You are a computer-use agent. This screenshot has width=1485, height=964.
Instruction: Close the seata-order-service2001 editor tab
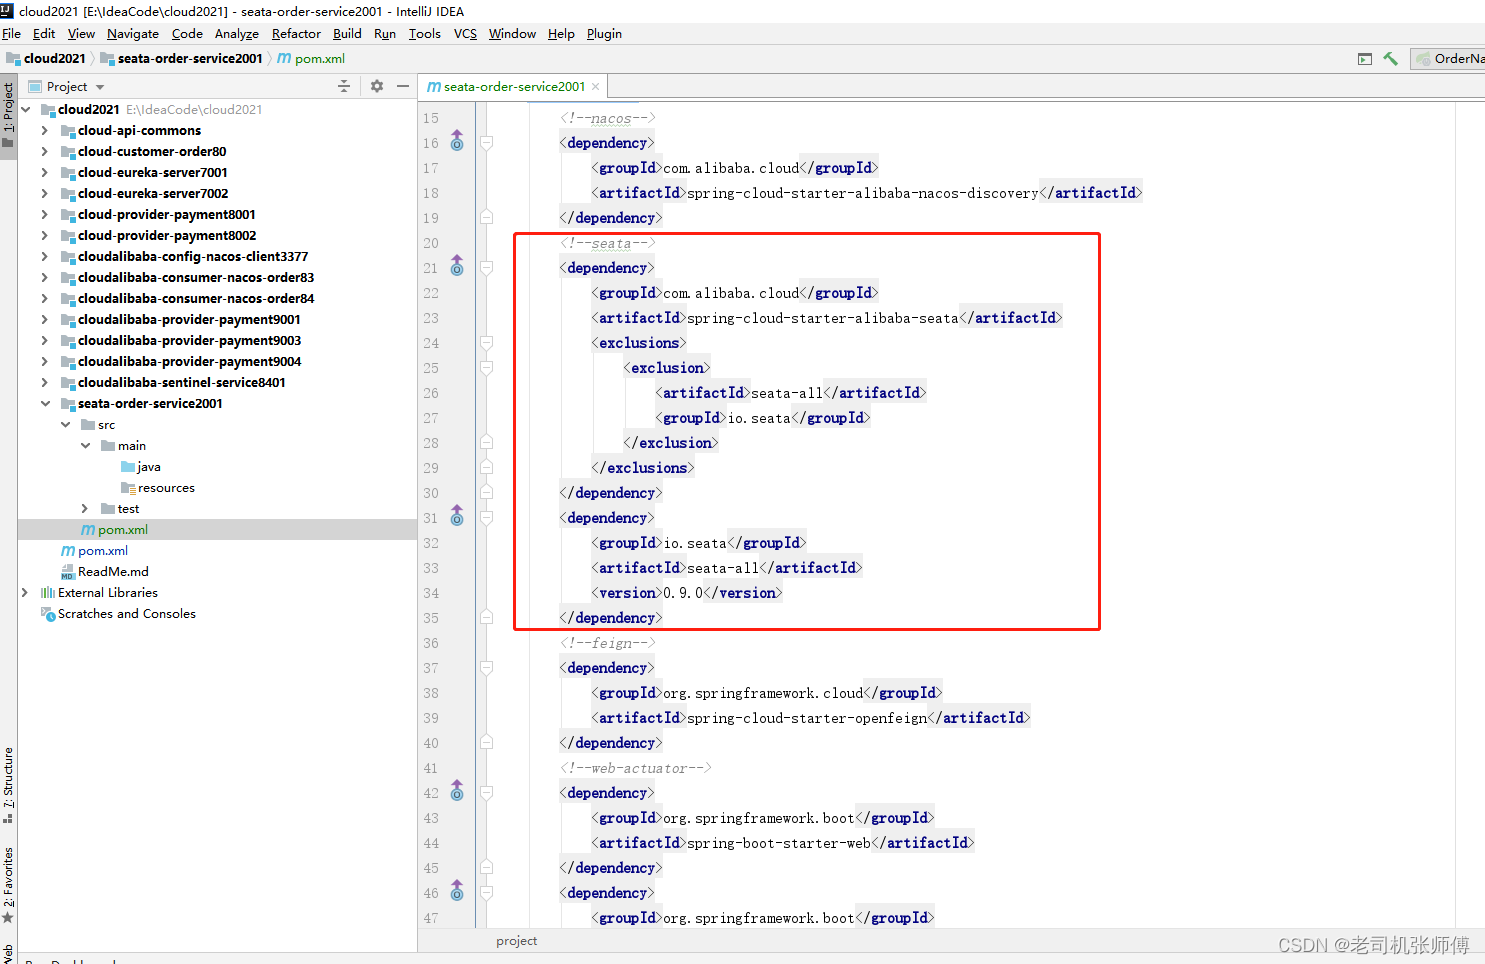596,87
